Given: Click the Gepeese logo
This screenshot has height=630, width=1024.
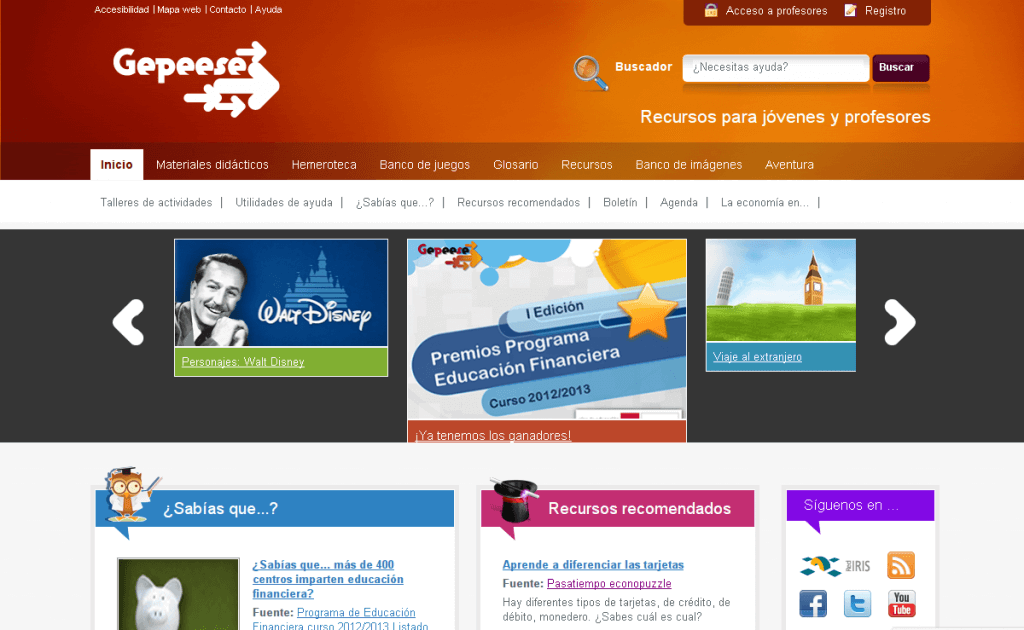Looking at the screenshot, I should pos(196,78).
